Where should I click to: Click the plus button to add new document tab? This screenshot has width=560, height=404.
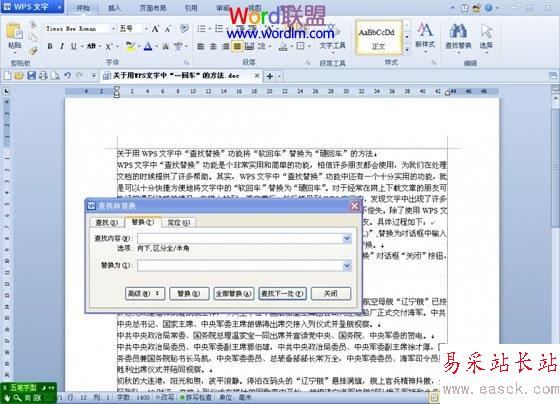tap(270, 76)
